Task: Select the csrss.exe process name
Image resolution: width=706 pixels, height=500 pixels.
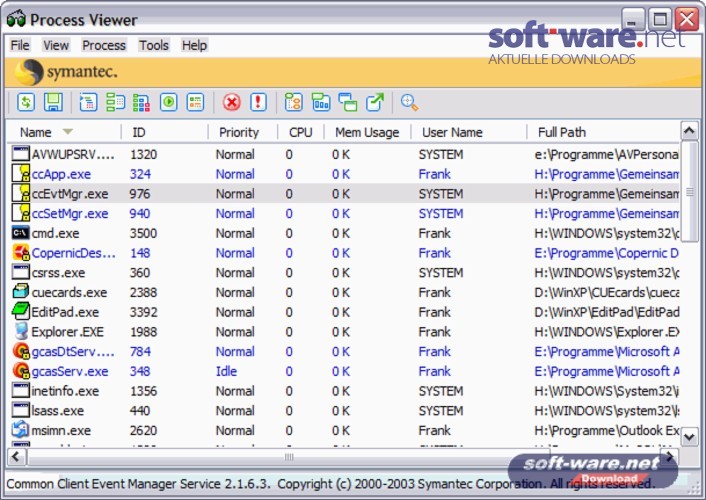Action: pyautogui.click(x=58, y=273)
